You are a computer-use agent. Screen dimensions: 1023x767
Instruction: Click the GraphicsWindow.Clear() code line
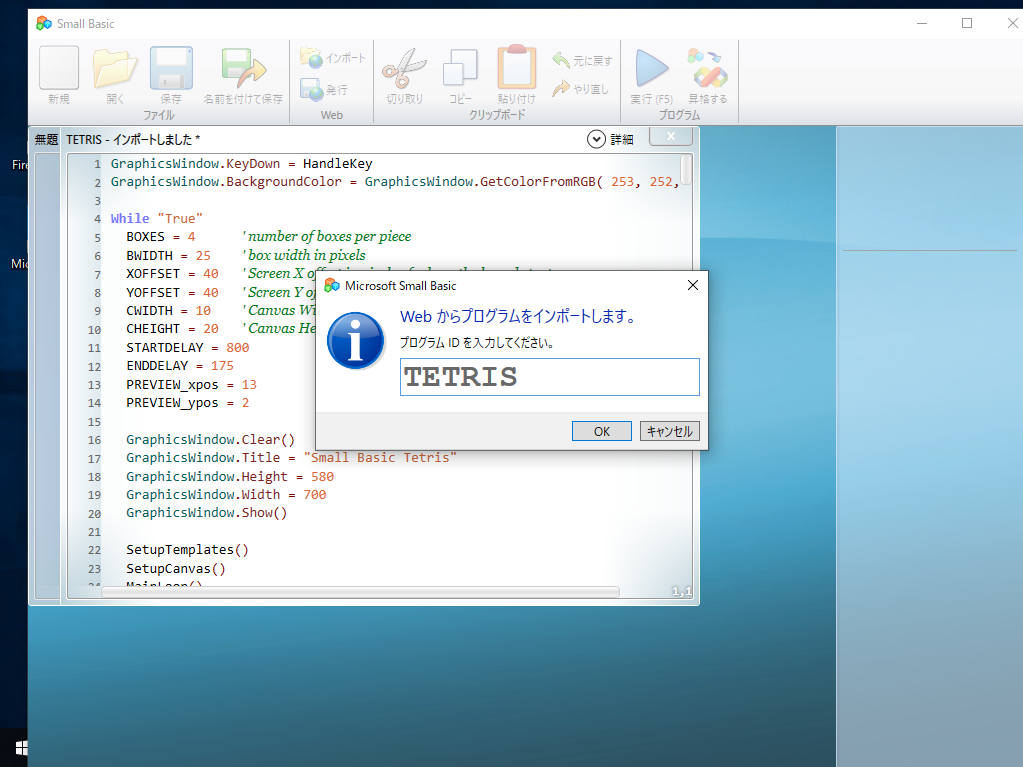pos(211,440)
